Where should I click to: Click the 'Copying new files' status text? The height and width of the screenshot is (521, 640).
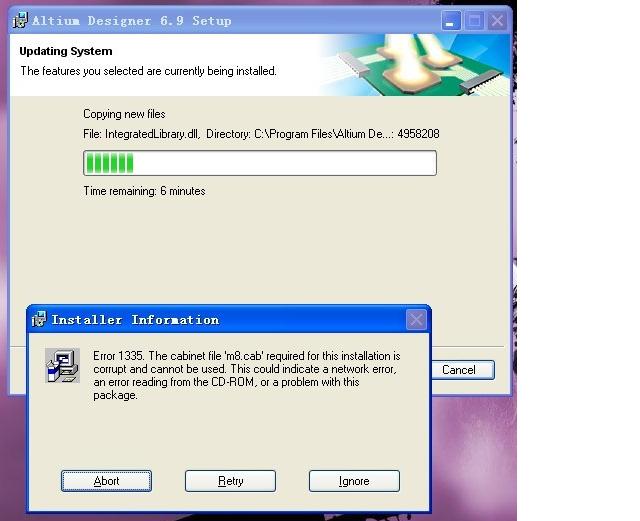click(124, 114)
